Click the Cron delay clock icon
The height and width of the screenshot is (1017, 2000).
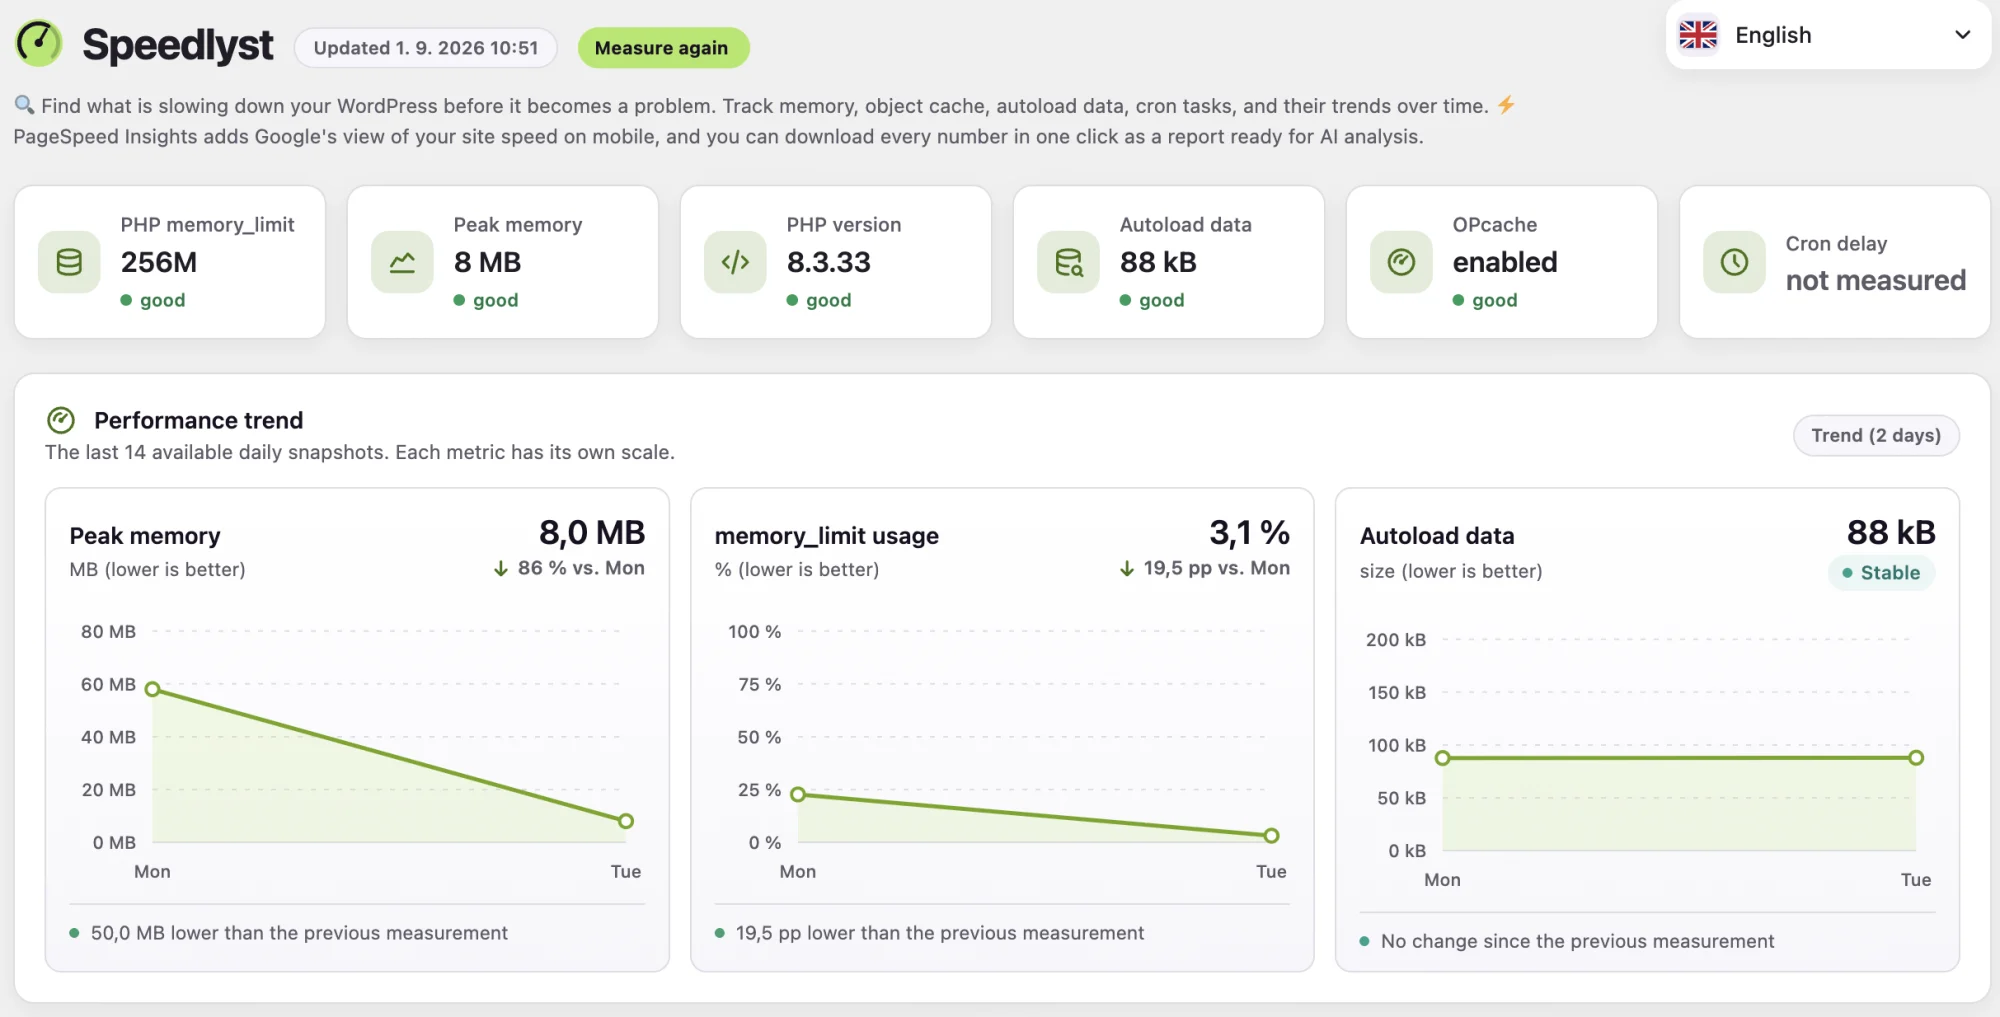click(x=1734, y=262)
